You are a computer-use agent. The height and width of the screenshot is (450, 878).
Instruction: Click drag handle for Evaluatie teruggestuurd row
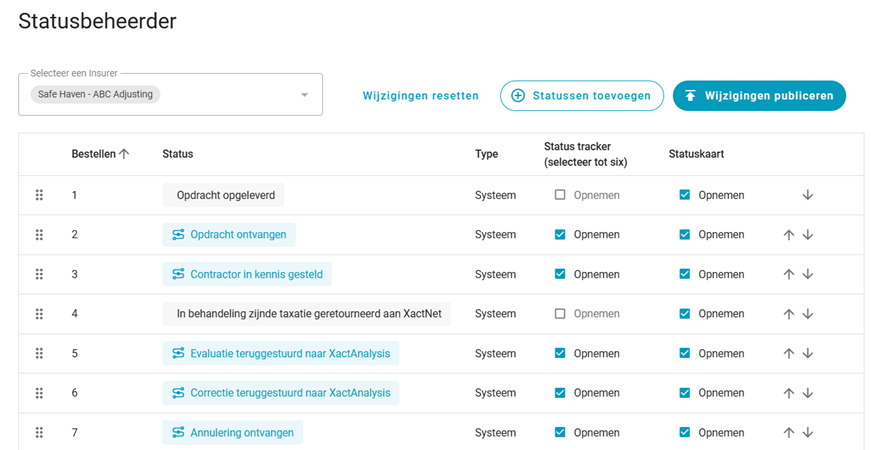(x=39, y=353)
